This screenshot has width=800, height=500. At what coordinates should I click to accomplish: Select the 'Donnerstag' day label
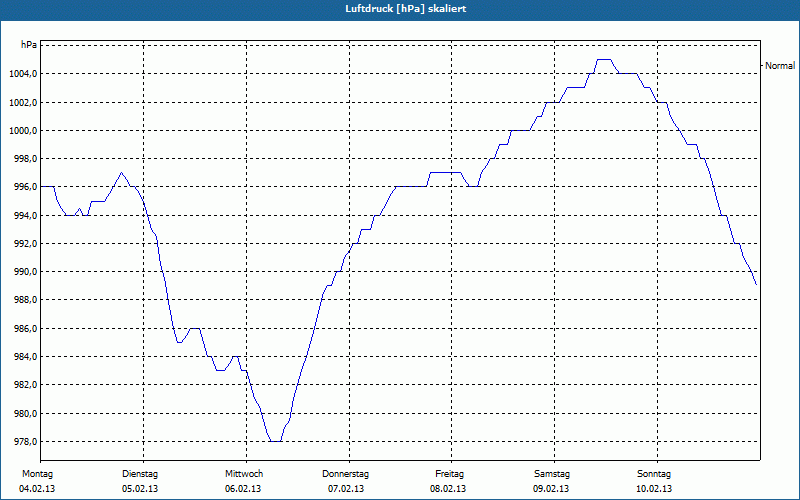tap(345, 474)
